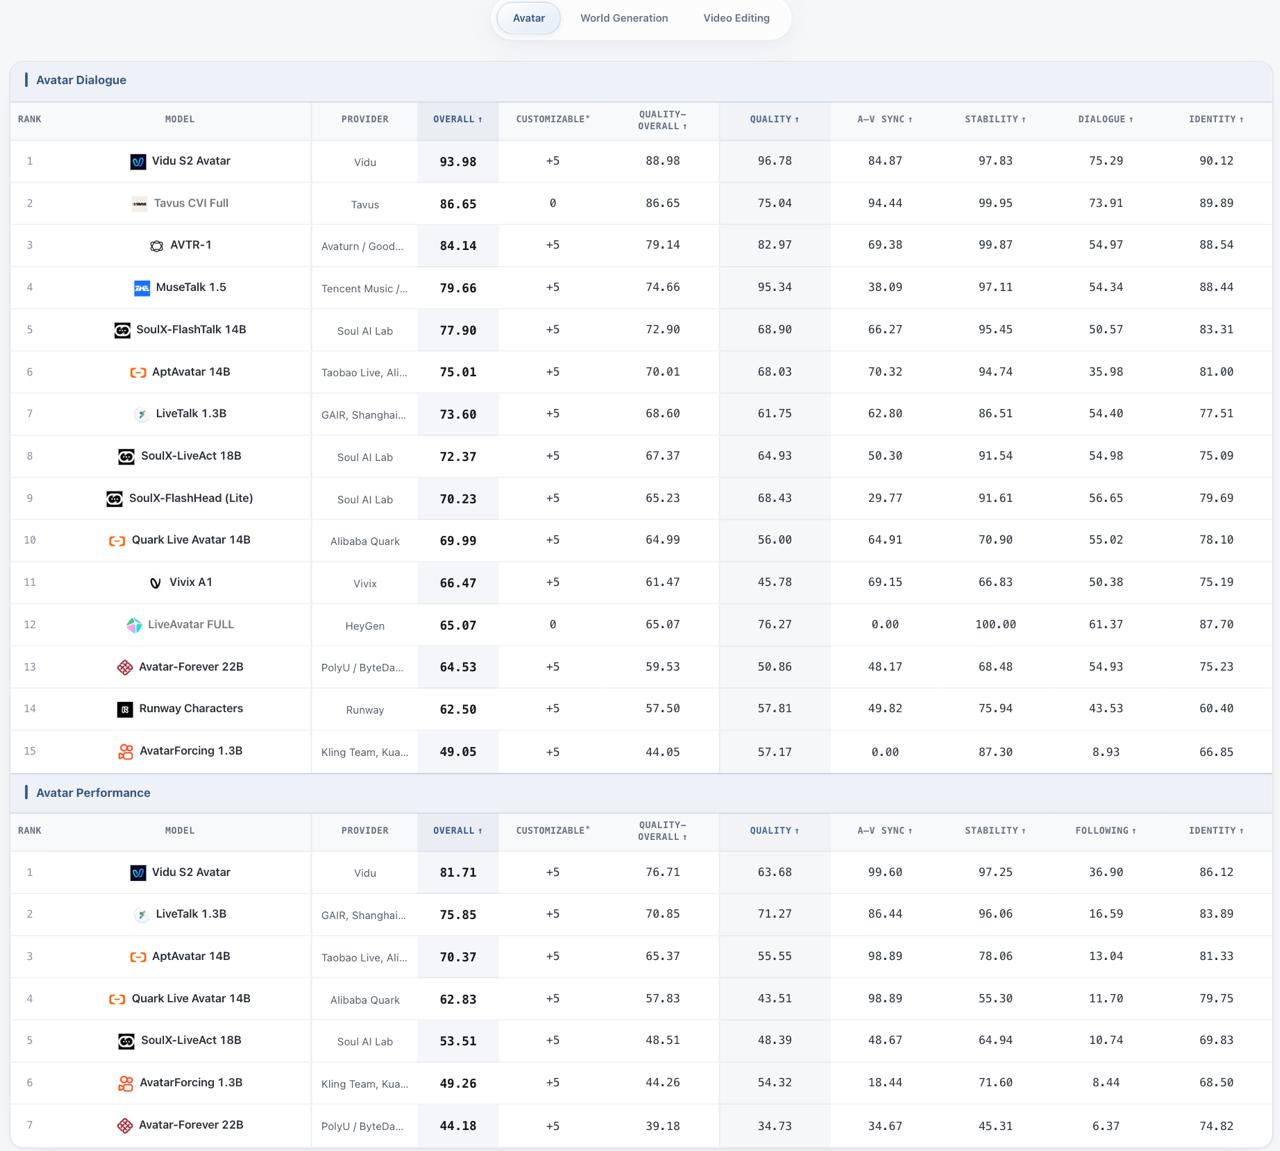The image size is (1280, 1151).
Task: Click Vidu S2 Avatar logo in Avatar Performance table
Action: pos(138,873)
